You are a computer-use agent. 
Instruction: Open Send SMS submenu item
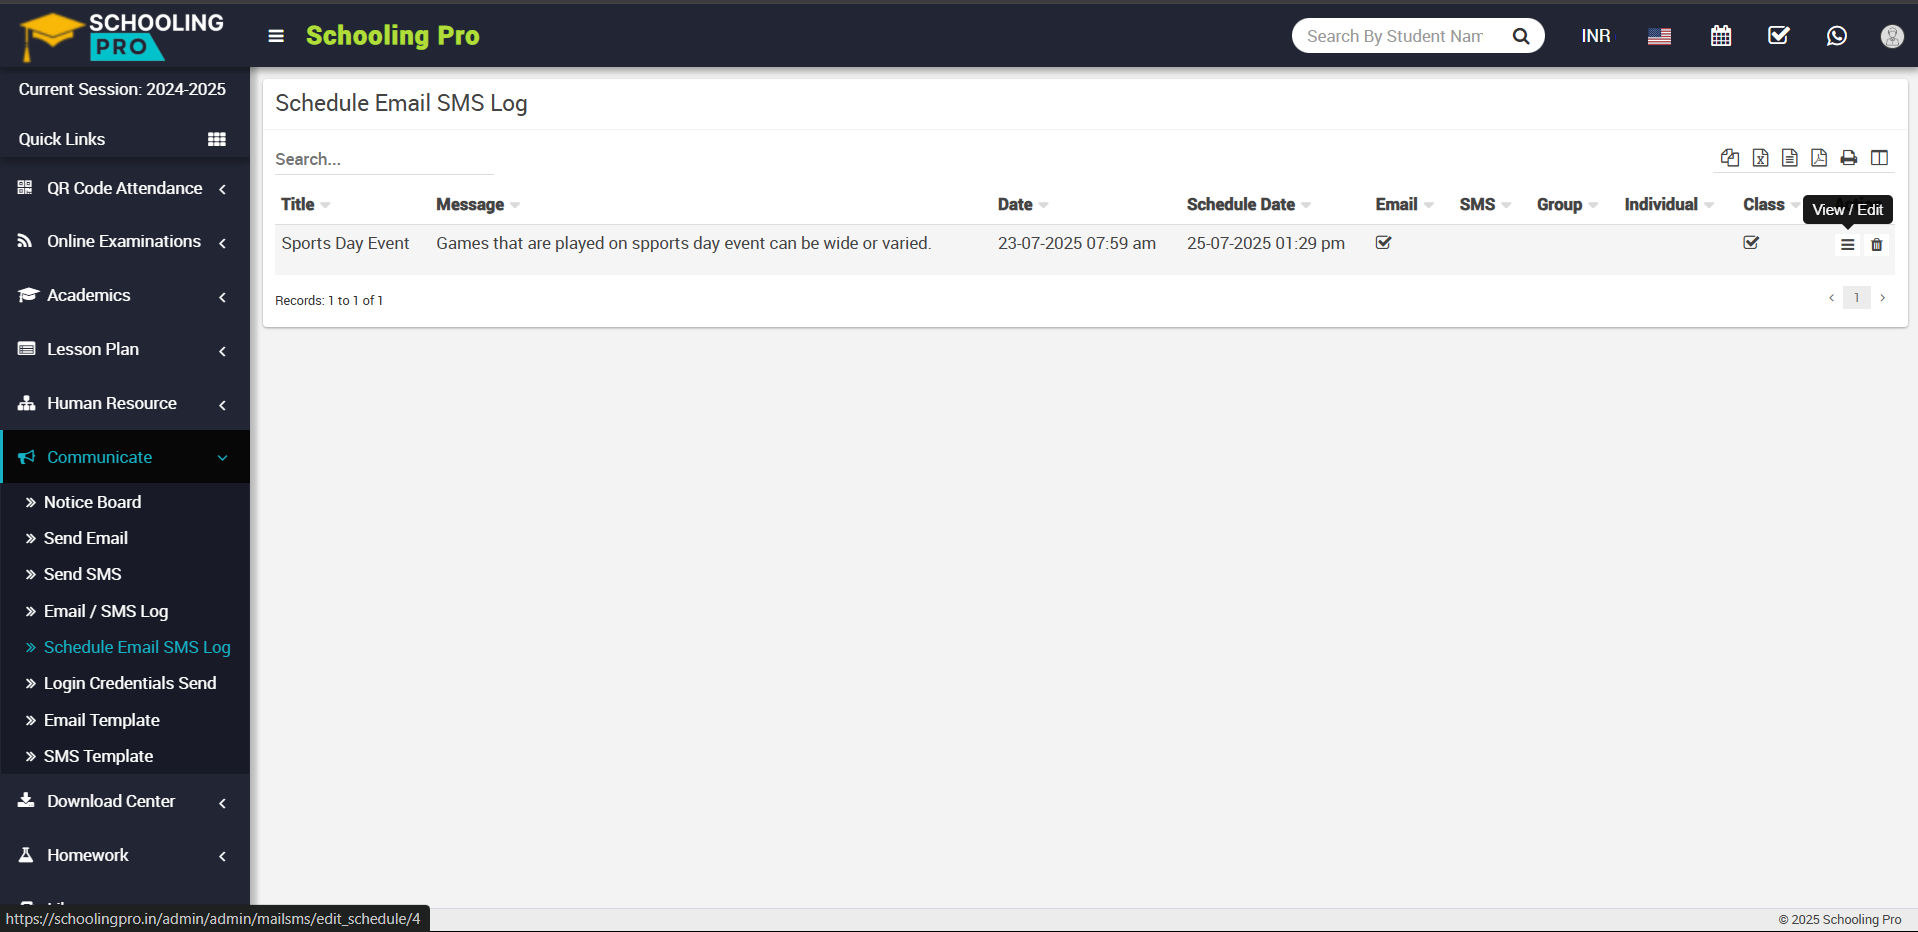tap(82, 574)
